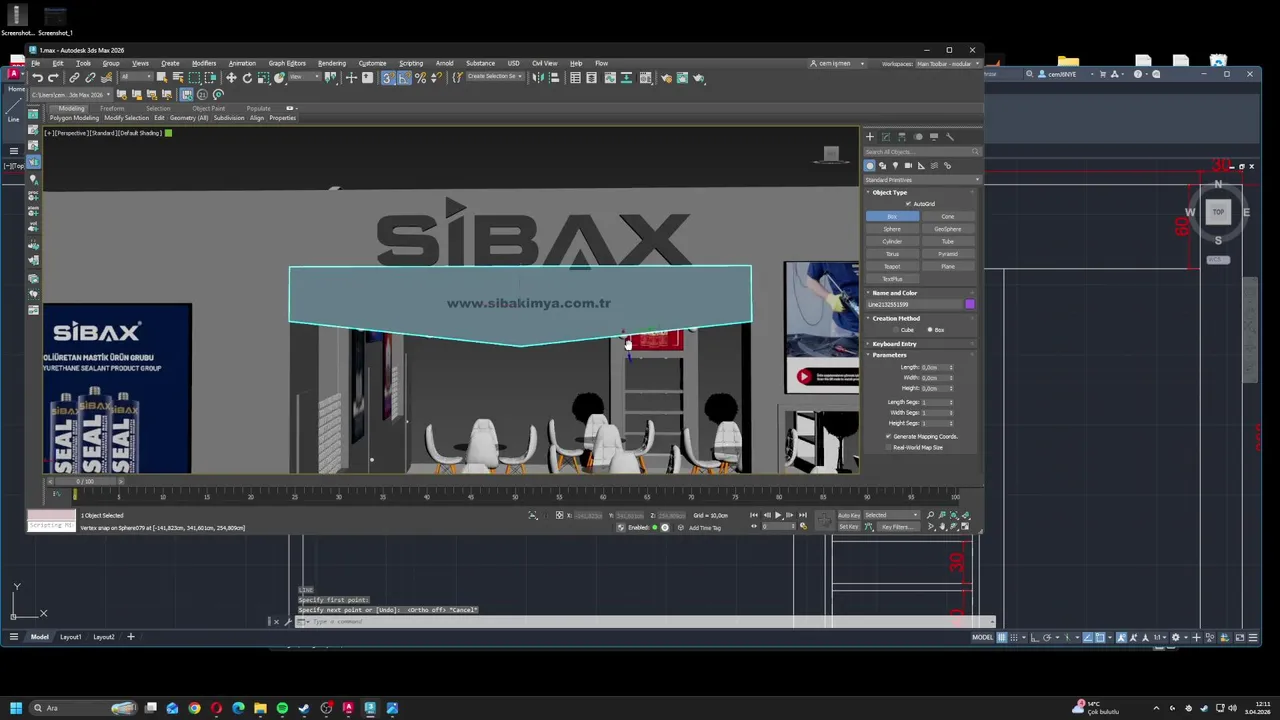1280x720 pixels.
Task: Click Layout1 tab in AutoCAD window
Action: (70, 637)
